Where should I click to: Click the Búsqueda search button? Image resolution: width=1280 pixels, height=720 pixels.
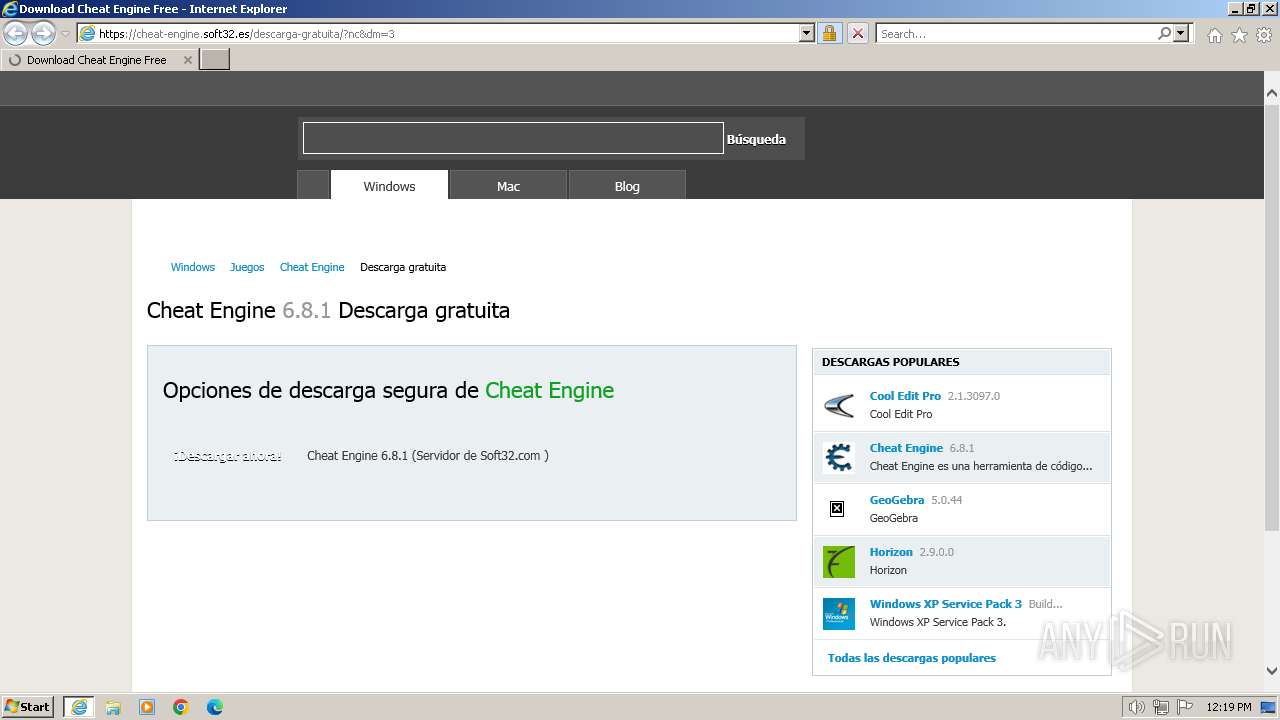[x=756, y=139]
